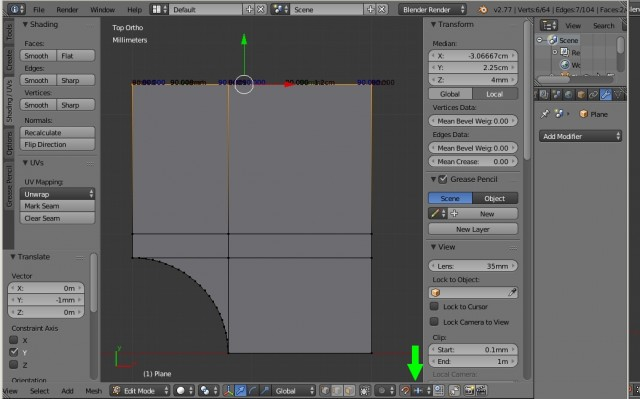Screen dimensions: 640x399
Task: Open the Modifiers properties tab wrench icon
Action: 606,95
